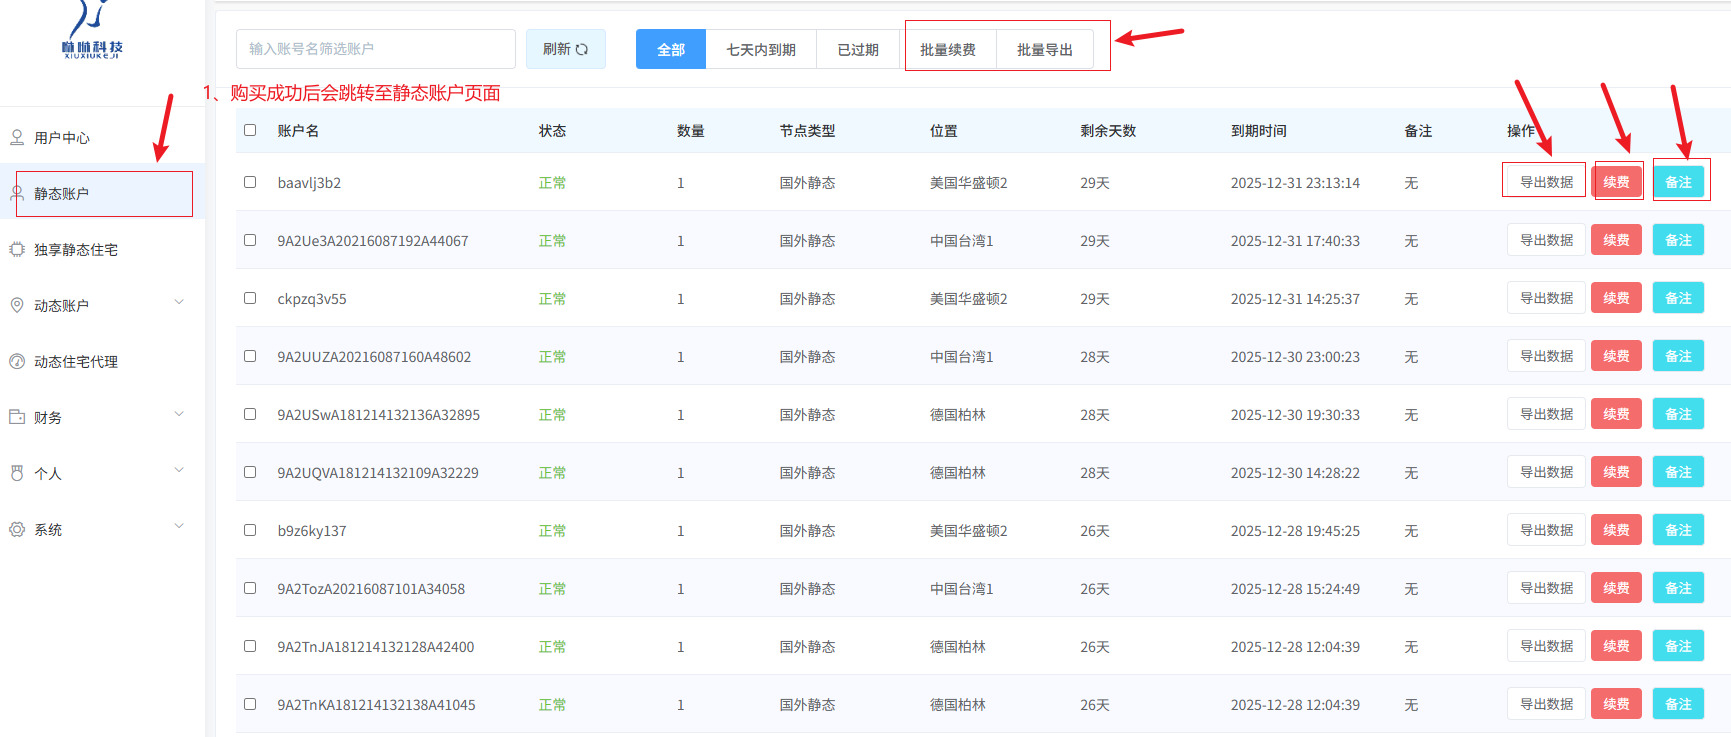Image resolution: width=1731 pixels, height=737 pixels.
Task: Expand the 系统 menu chevron
Action: click(179, 526)
